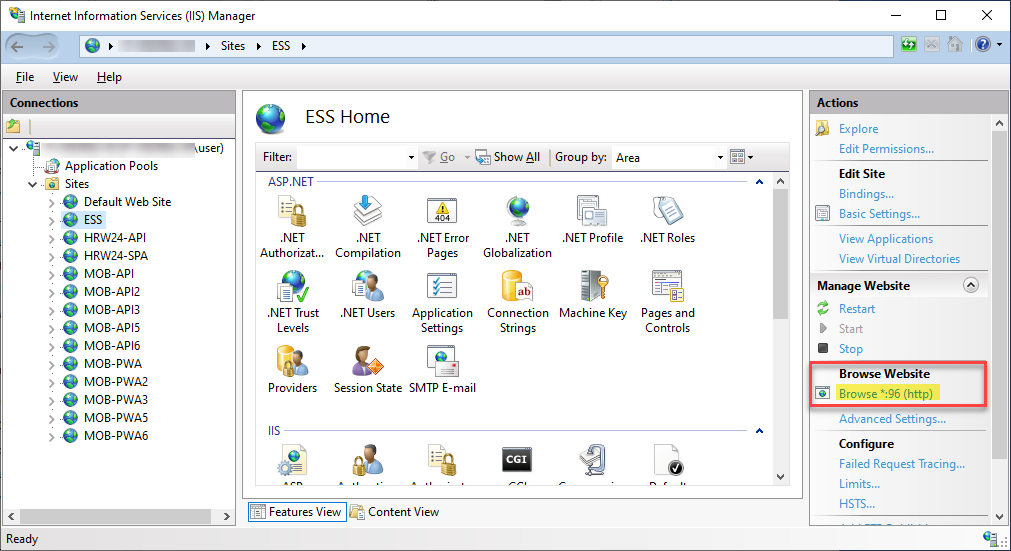Image resolution: width=1011 pixels, height=551 pixels.
Task: Collapse the Manage Website section
Action: coord(970,285)
